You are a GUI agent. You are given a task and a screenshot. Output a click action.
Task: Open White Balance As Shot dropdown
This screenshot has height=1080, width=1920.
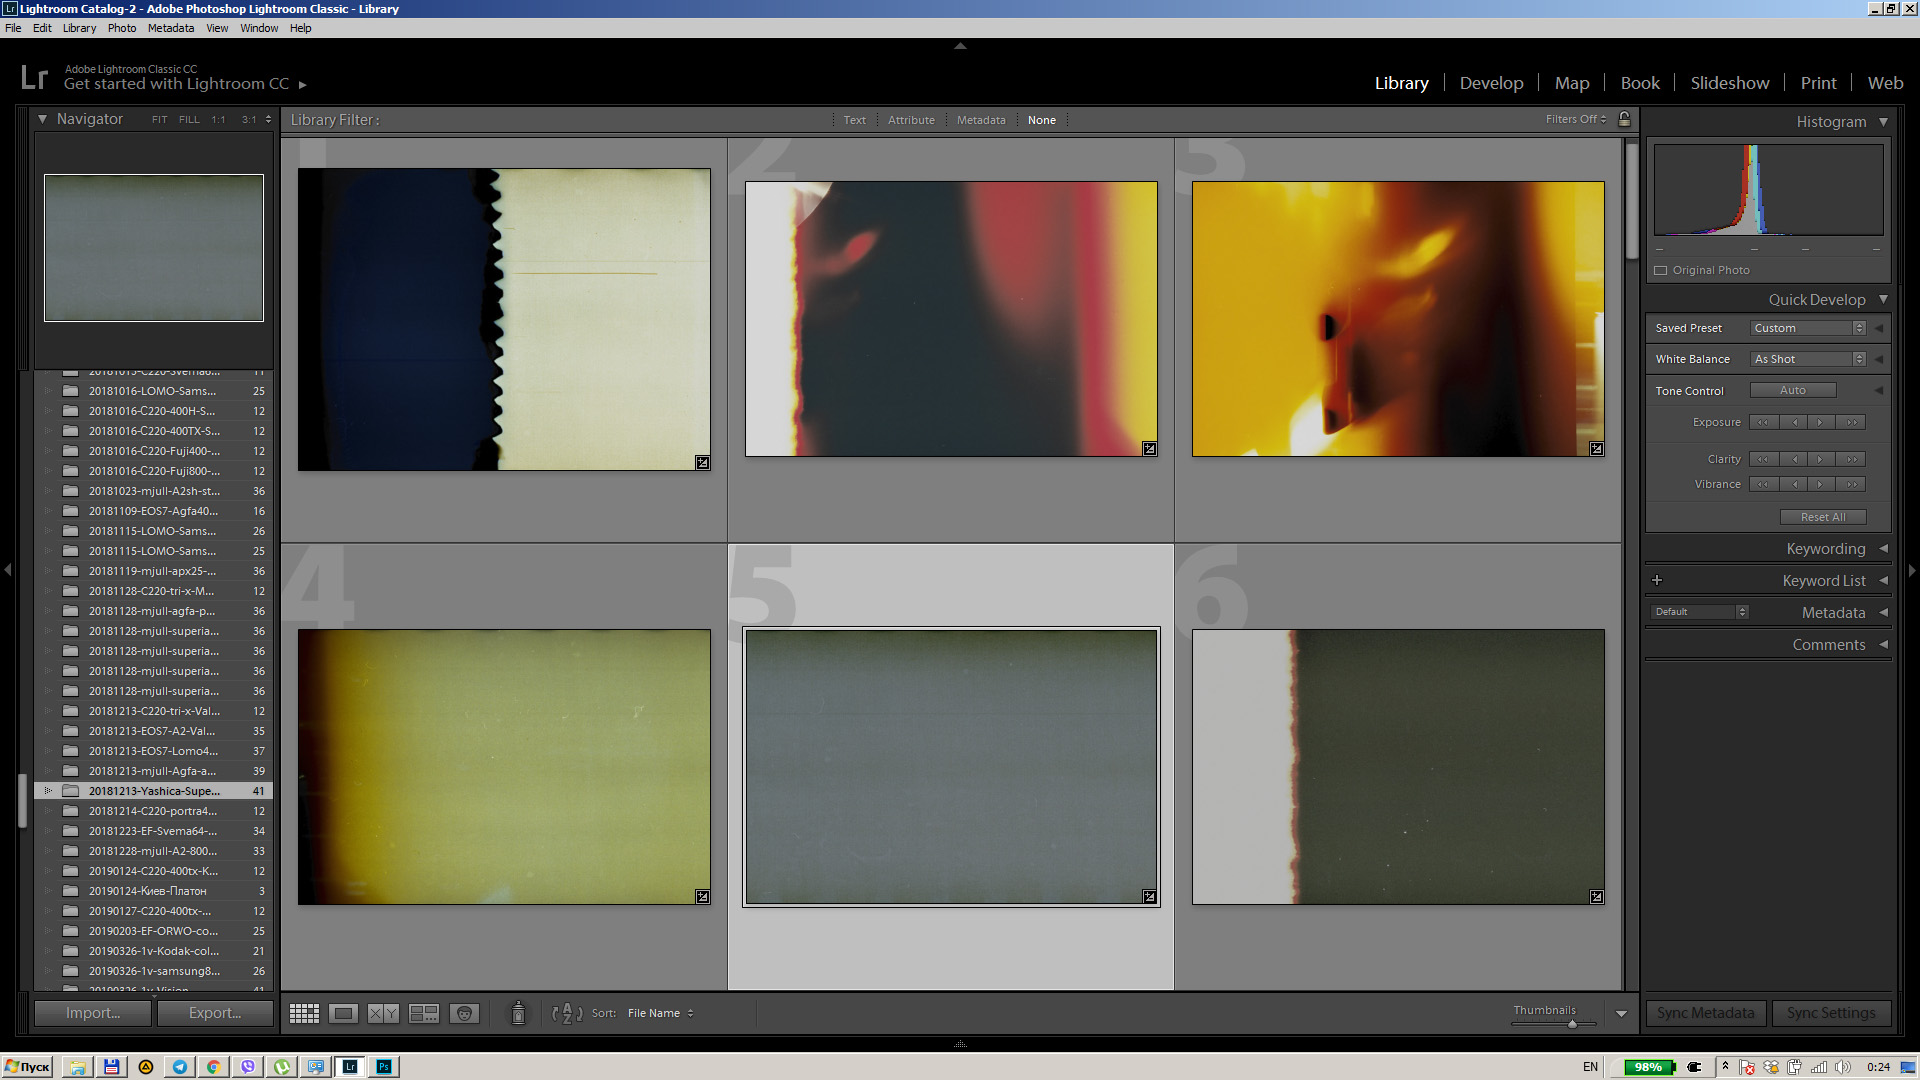pos(1808,359)
